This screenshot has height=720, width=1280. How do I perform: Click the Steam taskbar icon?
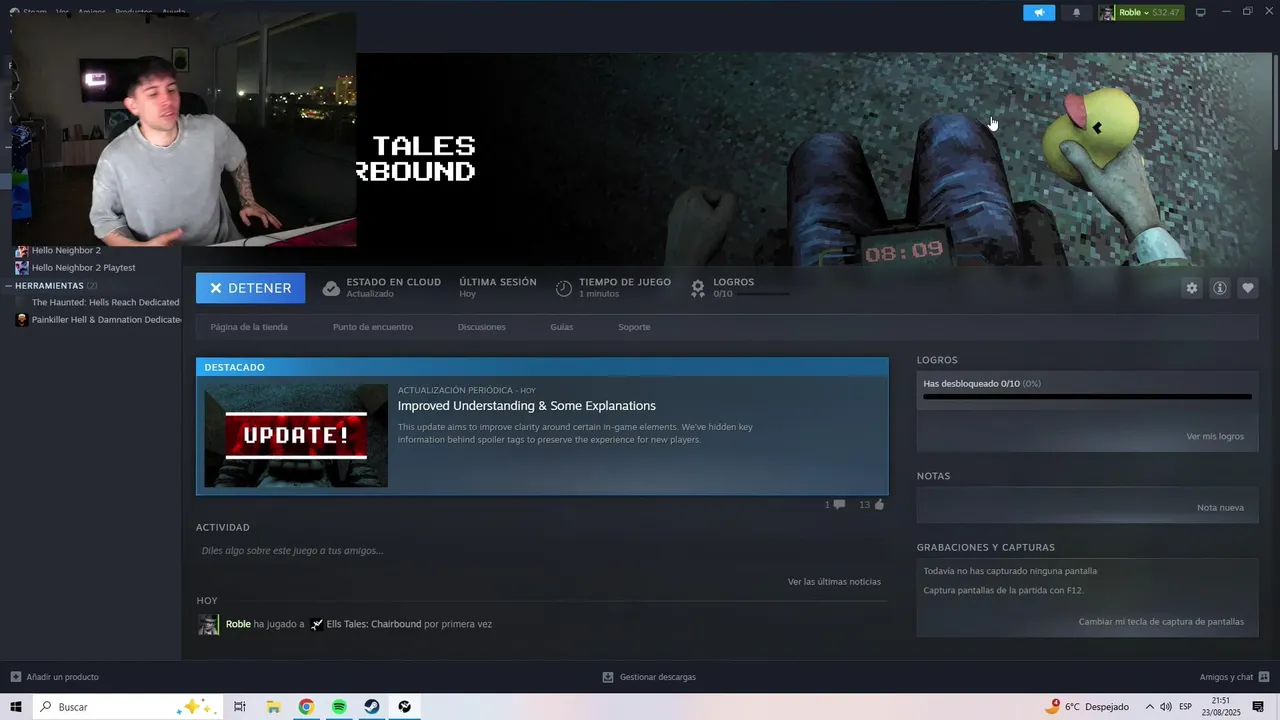point(371,707)
